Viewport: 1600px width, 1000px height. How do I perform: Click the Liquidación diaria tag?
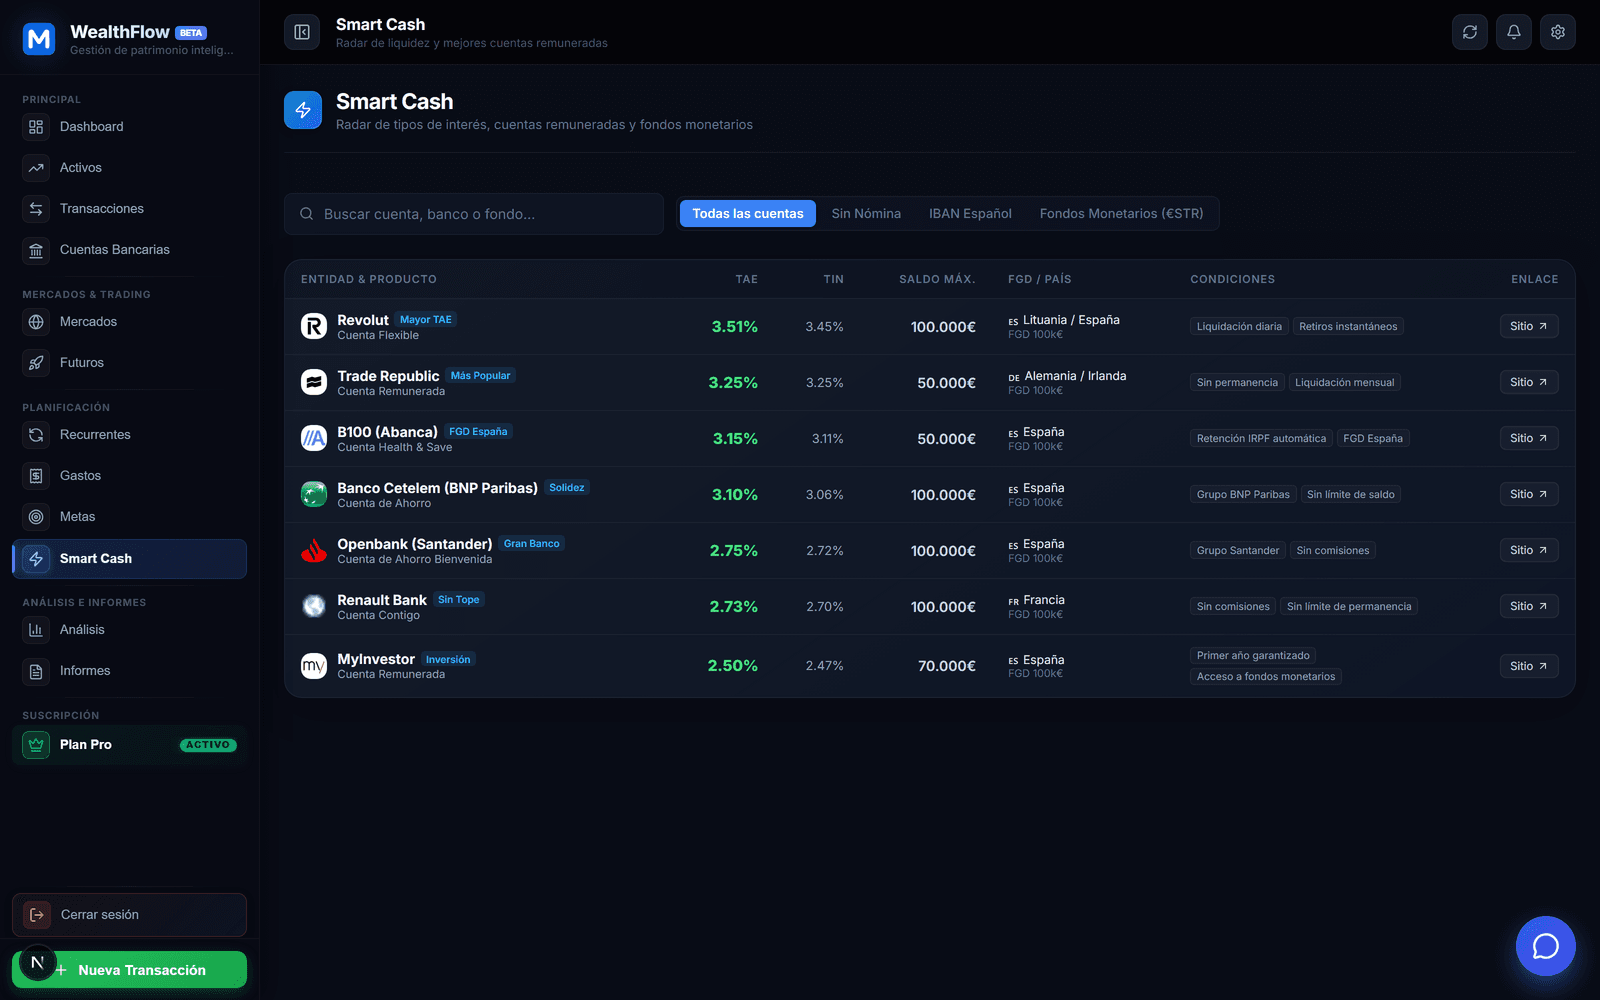(1239, 326)
